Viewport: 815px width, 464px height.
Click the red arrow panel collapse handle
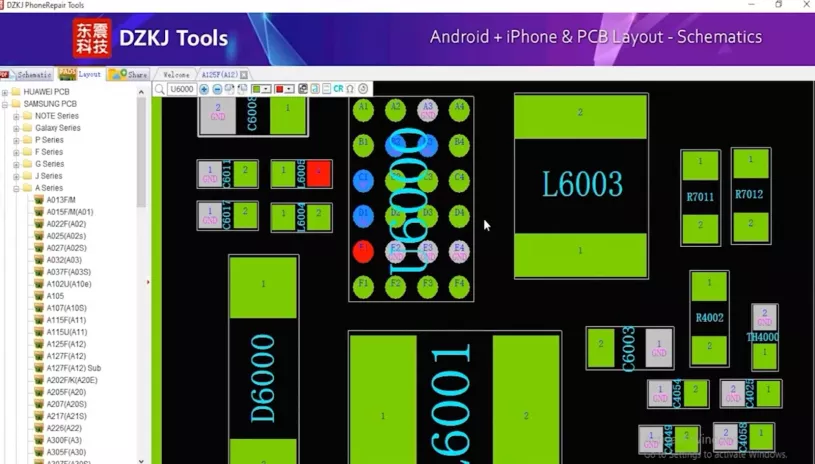tap(148, 282)
